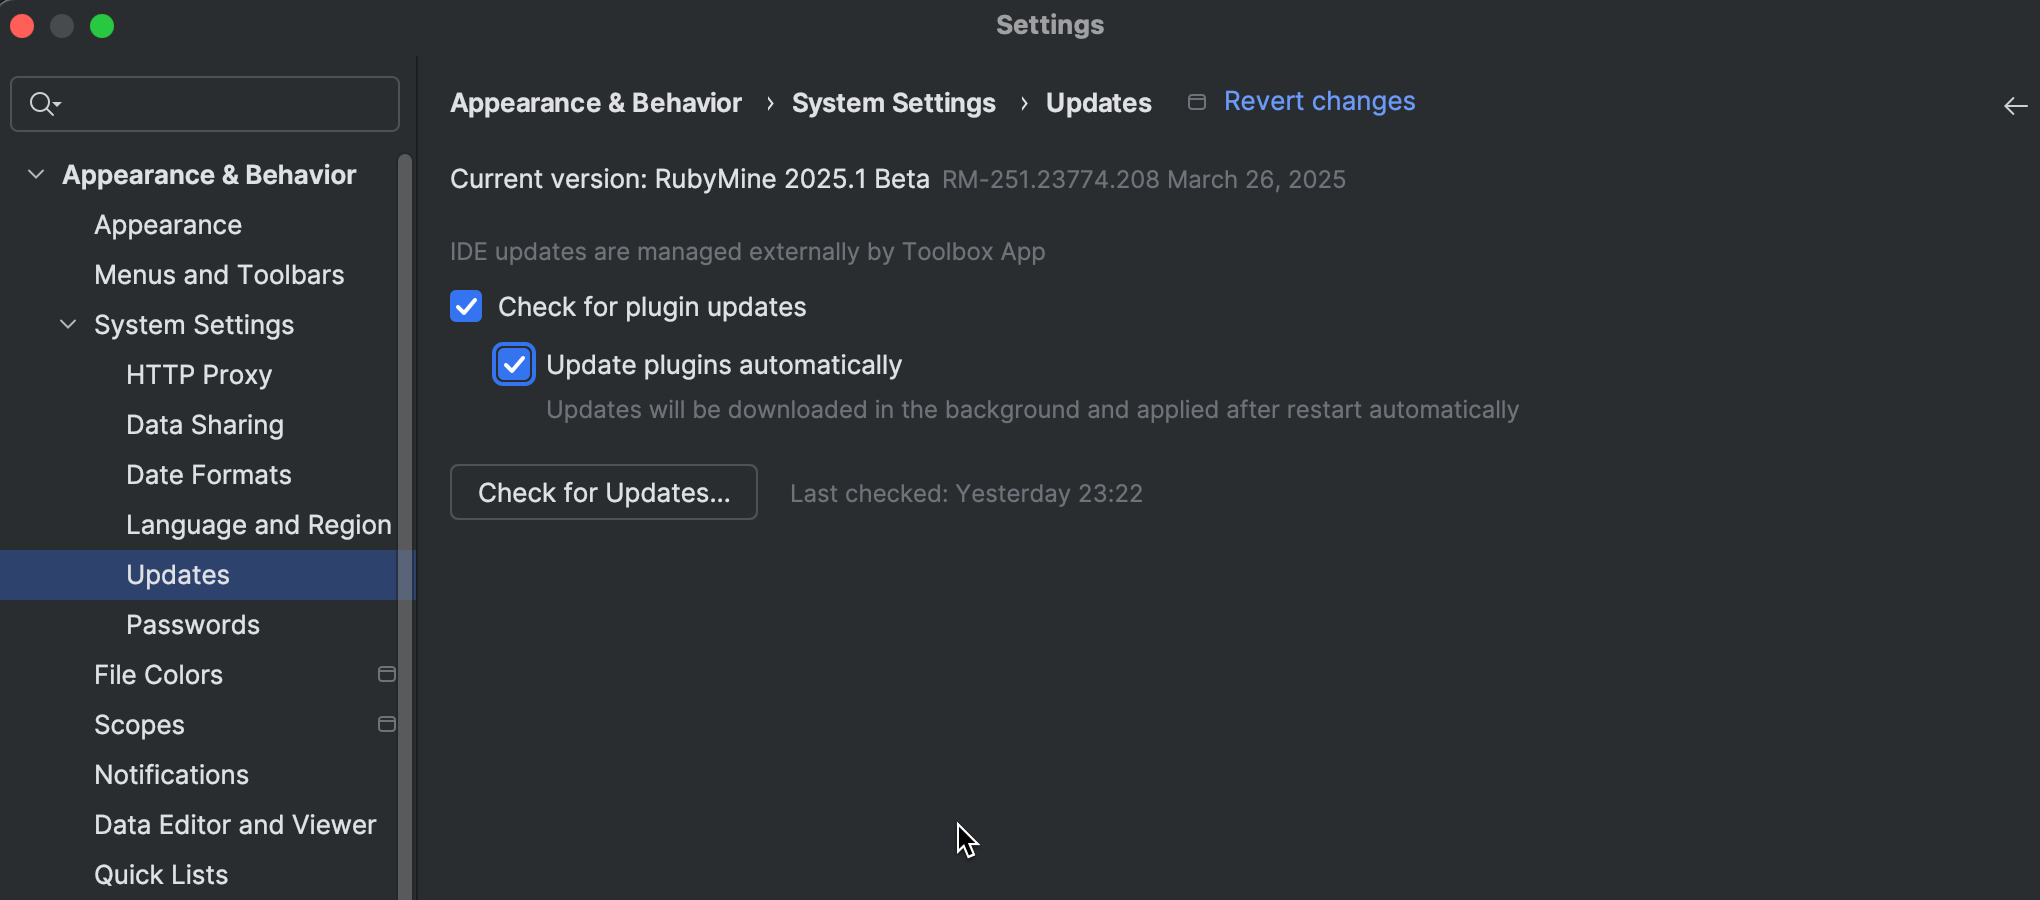This screenshot has width=2040, height=900.
Task: Go to Notifications settings
Action: click(171, 775)
